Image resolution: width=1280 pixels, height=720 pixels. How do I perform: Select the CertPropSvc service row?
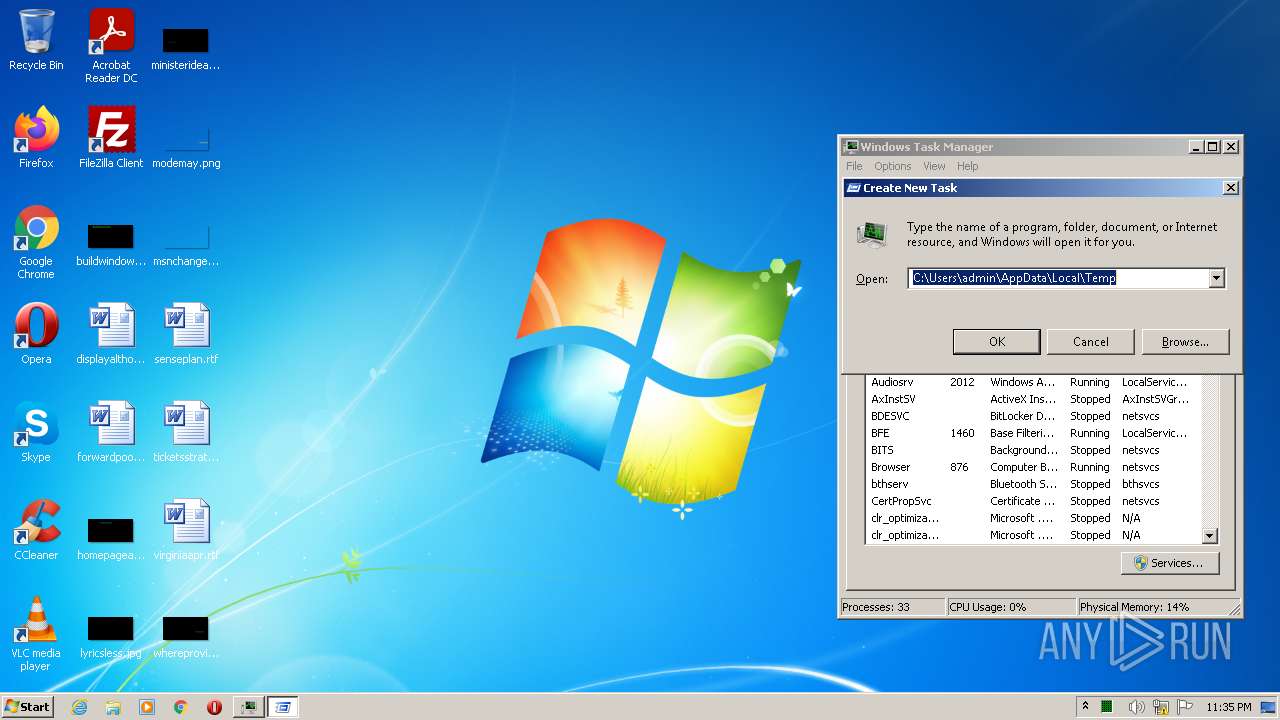click(x=1033, y=501)
